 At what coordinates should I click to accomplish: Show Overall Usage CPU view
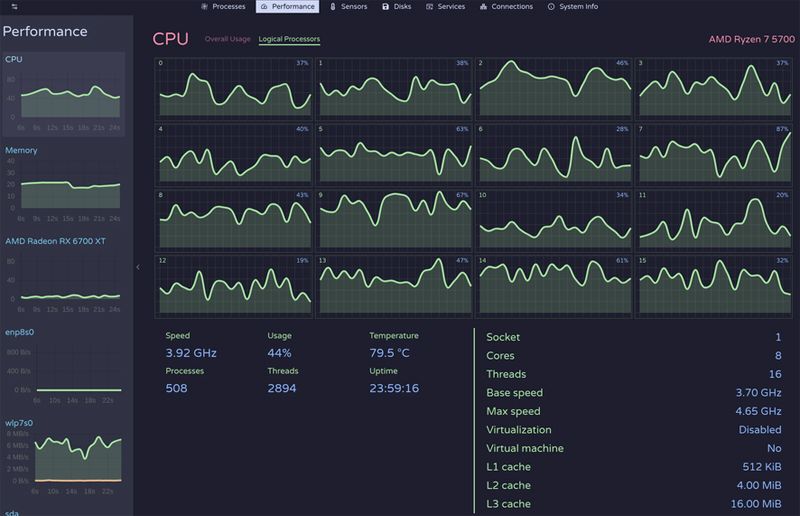[x=228, y=39]
